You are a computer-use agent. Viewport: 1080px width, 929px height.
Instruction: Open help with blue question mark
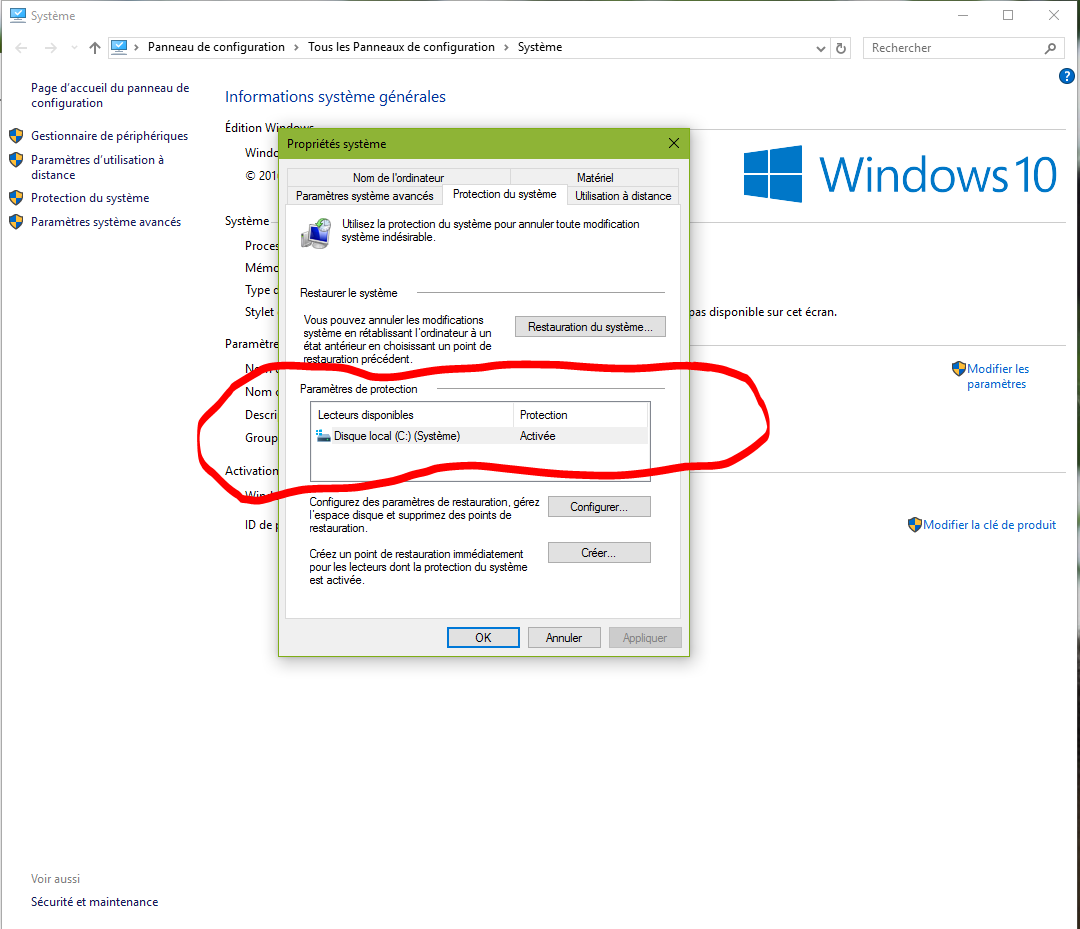coord(1066,76)
